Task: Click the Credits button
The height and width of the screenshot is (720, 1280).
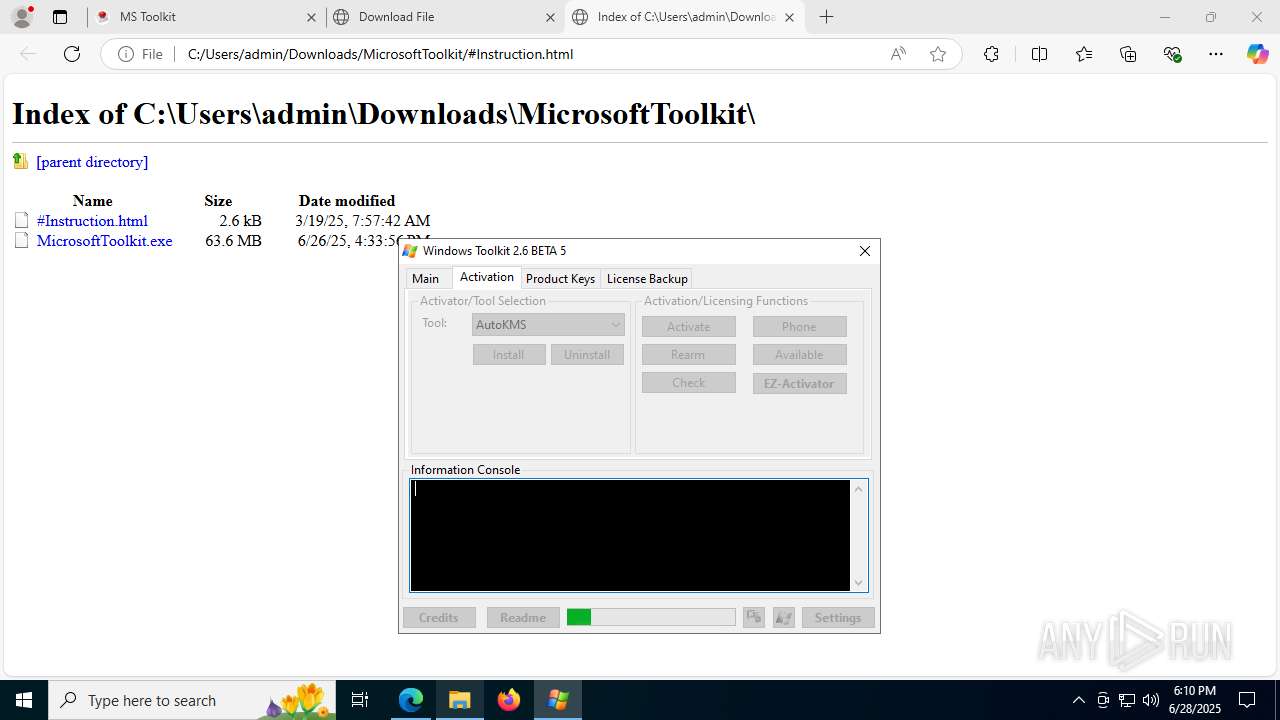Action: pyautogui.click(x=439, y=618)
